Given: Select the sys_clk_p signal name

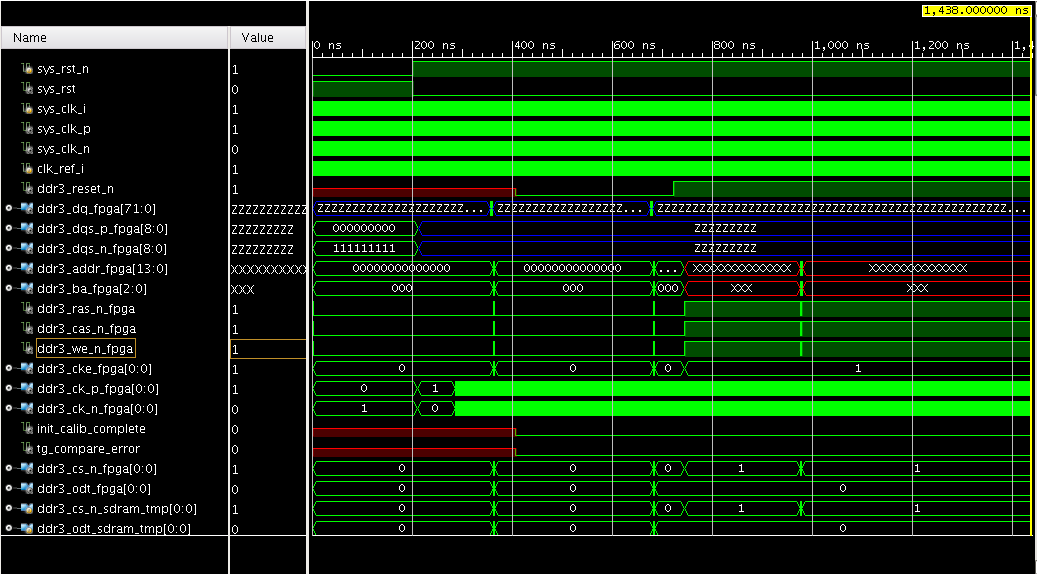Looking at the screenshot, I should [x=70, y=129].
